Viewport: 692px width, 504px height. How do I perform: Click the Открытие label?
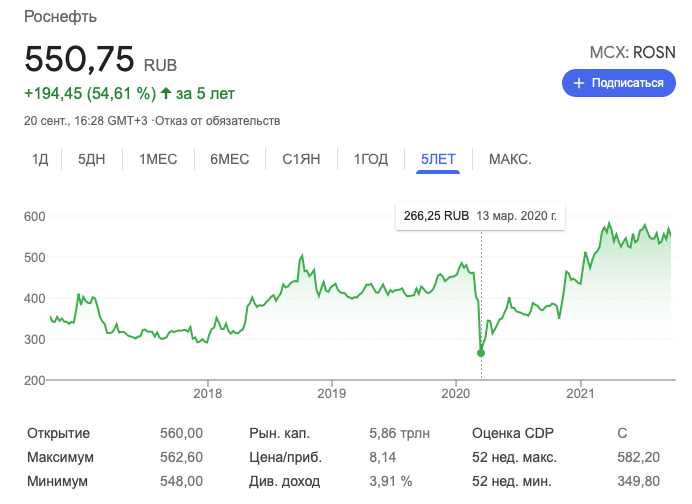(x=58, y=433)
